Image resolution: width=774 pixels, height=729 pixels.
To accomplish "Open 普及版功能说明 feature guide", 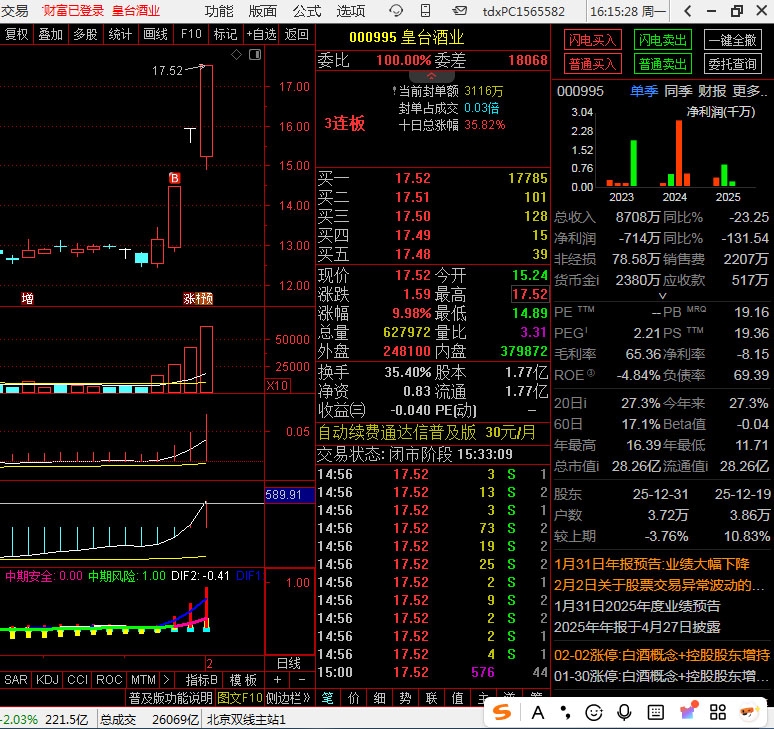I will (x=170, y=698).
